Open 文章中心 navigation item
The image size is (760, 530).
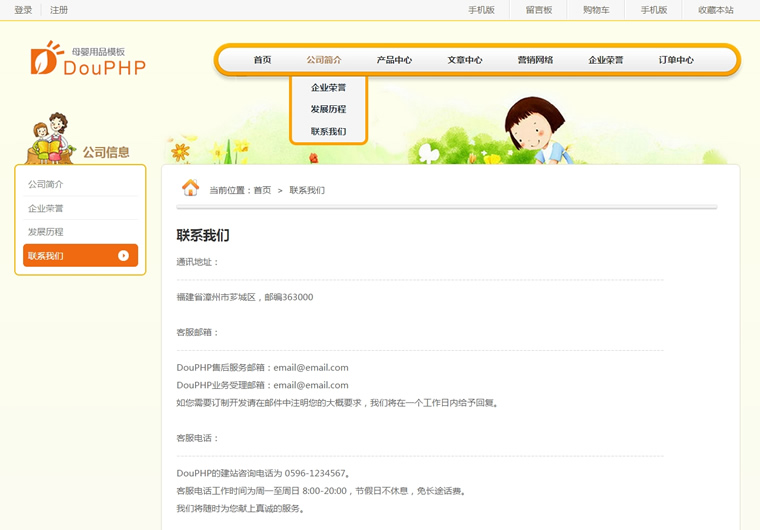click(465, 60)
